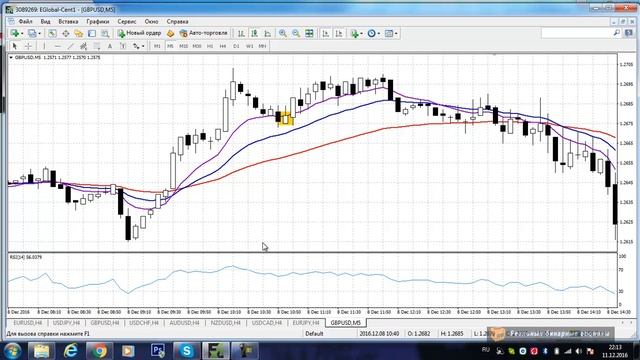Viewport: 640px width, 360px height.
Task: Switch to the EURUSD,H4 chart tab
Action: [27, 323]
